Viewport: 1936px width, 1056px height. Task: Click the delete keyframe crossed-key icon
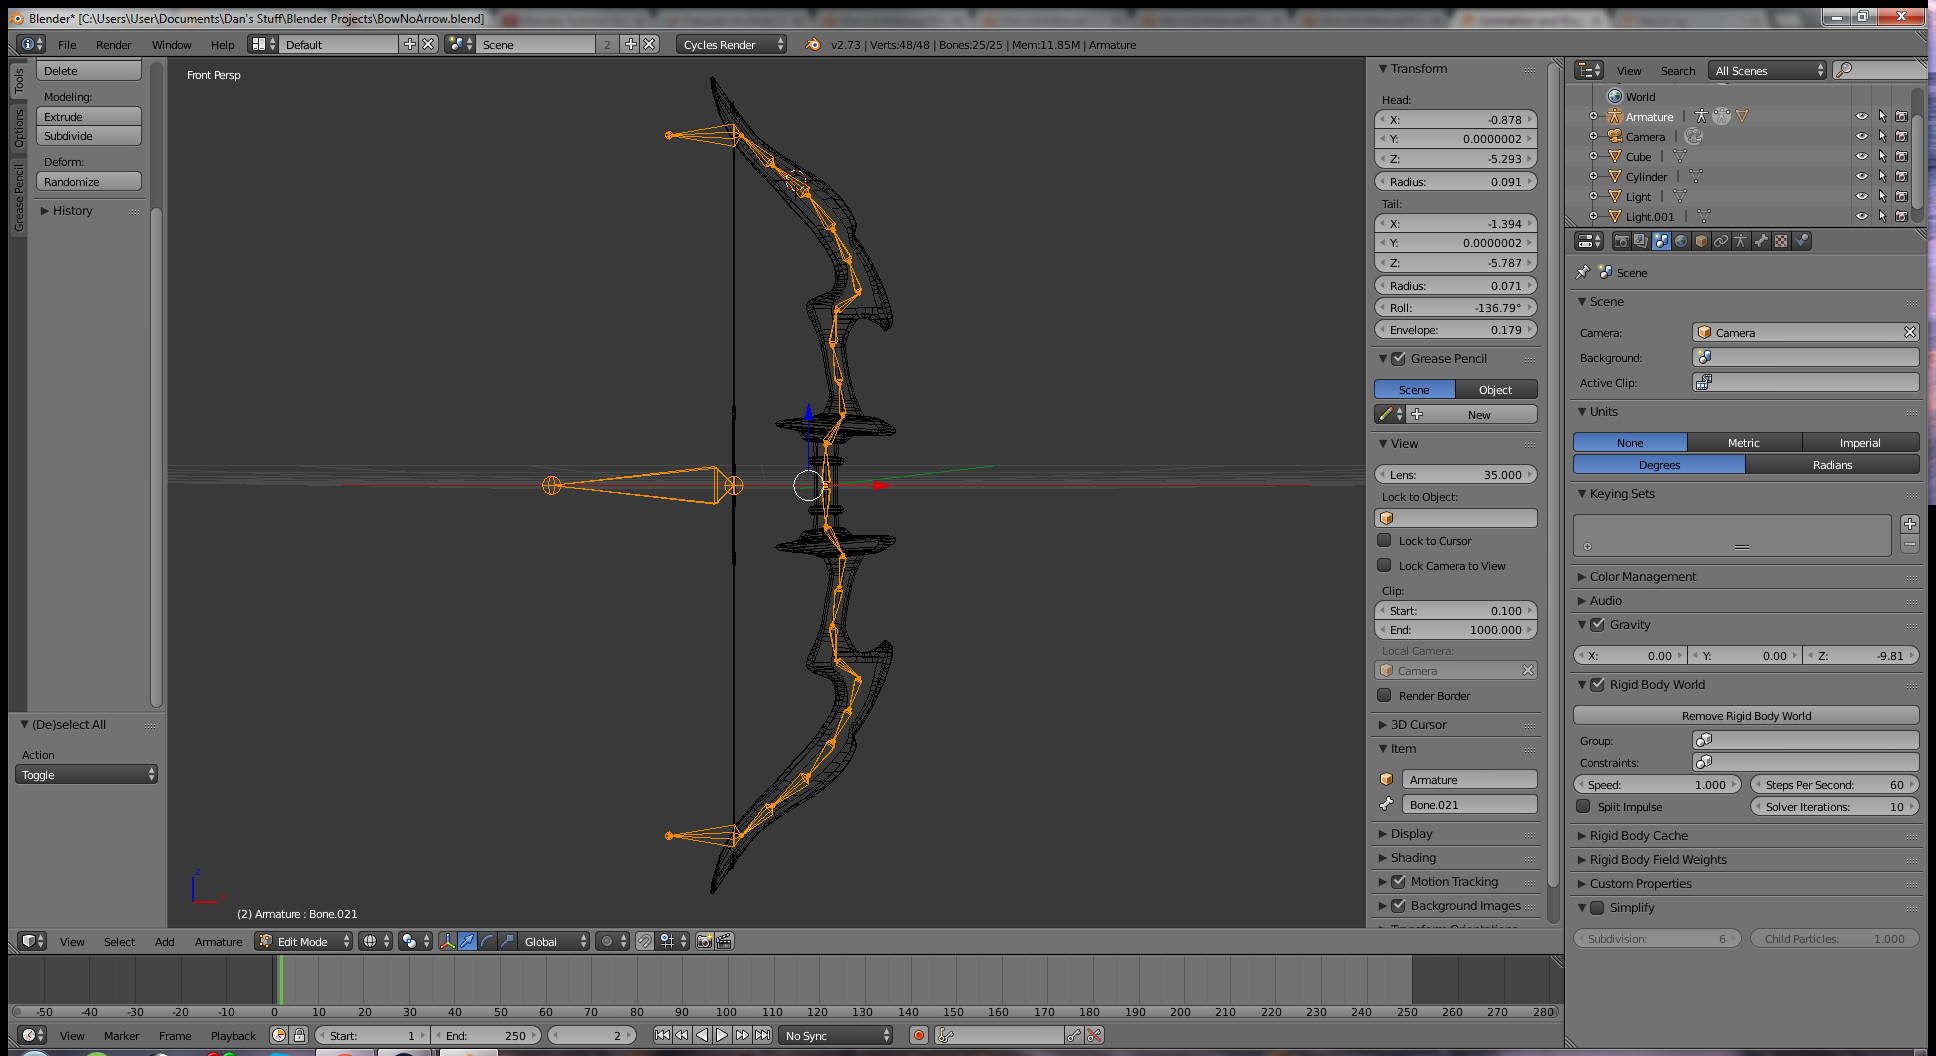[1094, 1035]
